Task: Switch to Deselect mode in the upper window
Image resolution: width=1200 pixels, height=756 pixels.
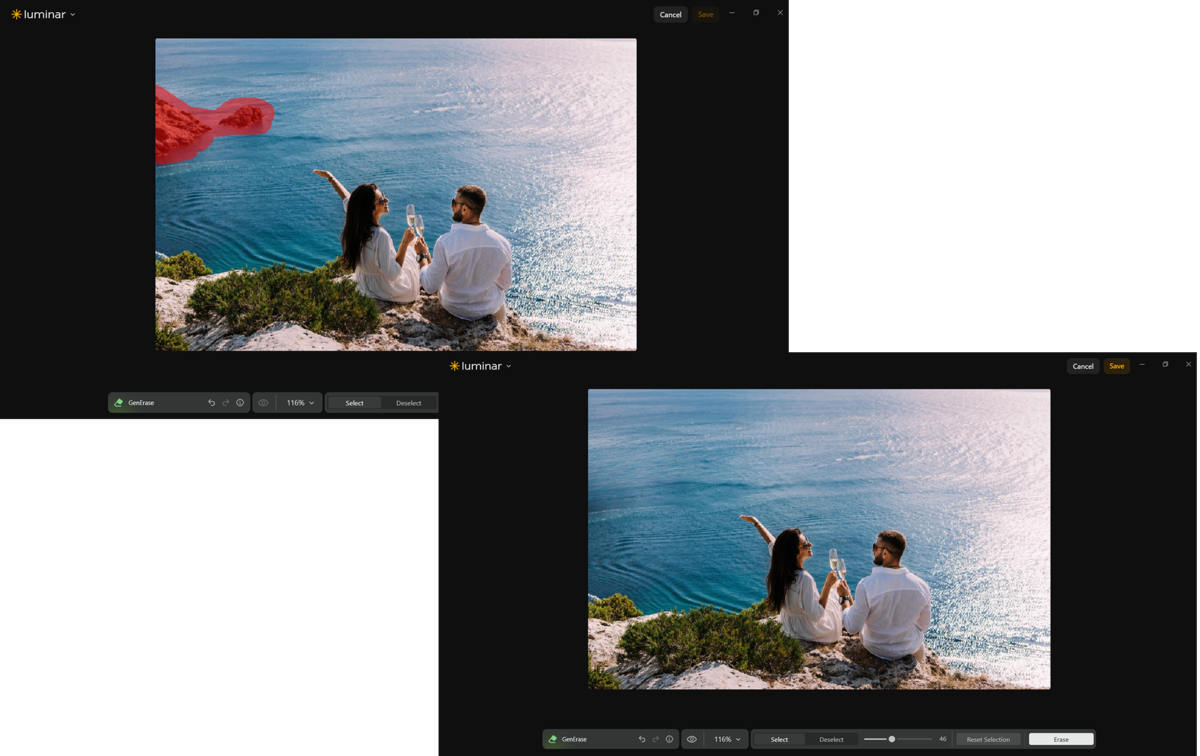Action: click(x=408, y=403)
